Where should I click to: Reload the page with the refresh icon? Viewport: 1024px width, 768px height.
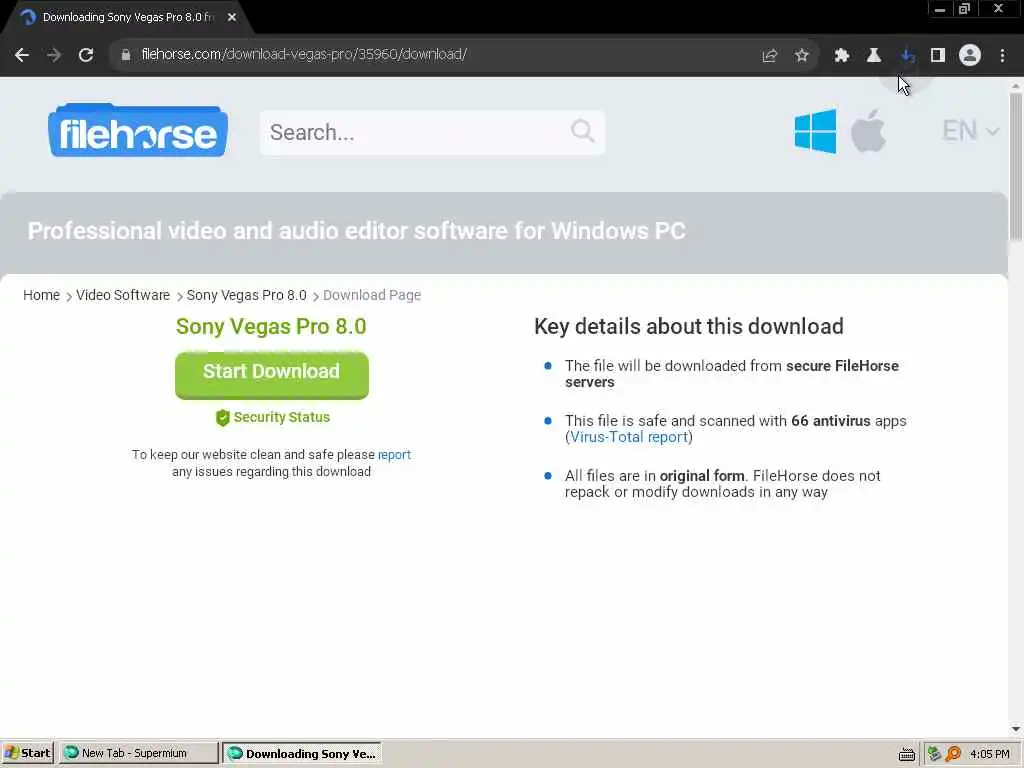(86, 55)
